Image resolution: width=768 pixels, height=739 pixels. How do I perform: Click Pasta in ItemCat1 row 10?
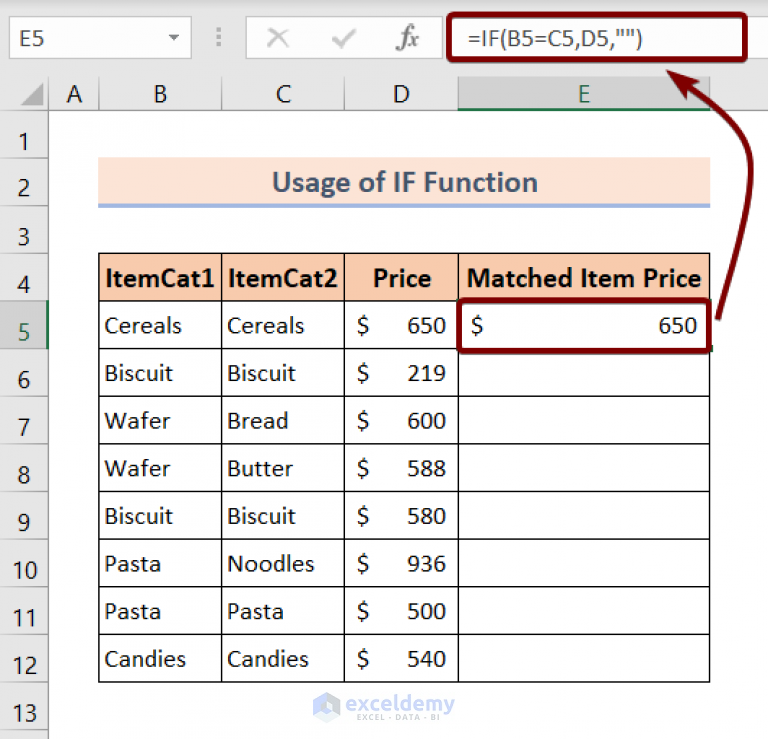coord(160,564)
